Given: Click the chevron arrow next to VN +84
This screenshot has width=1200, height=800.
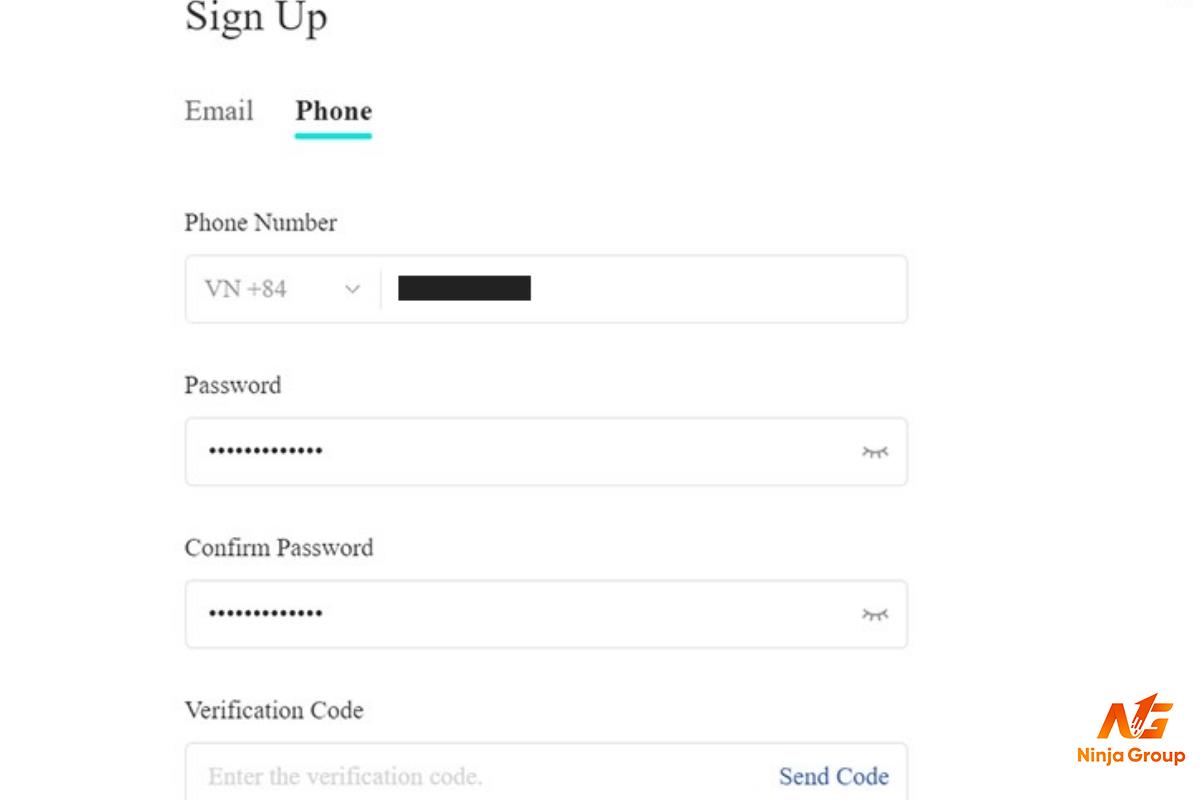Looking at the screenshot, I should (352, 289).
